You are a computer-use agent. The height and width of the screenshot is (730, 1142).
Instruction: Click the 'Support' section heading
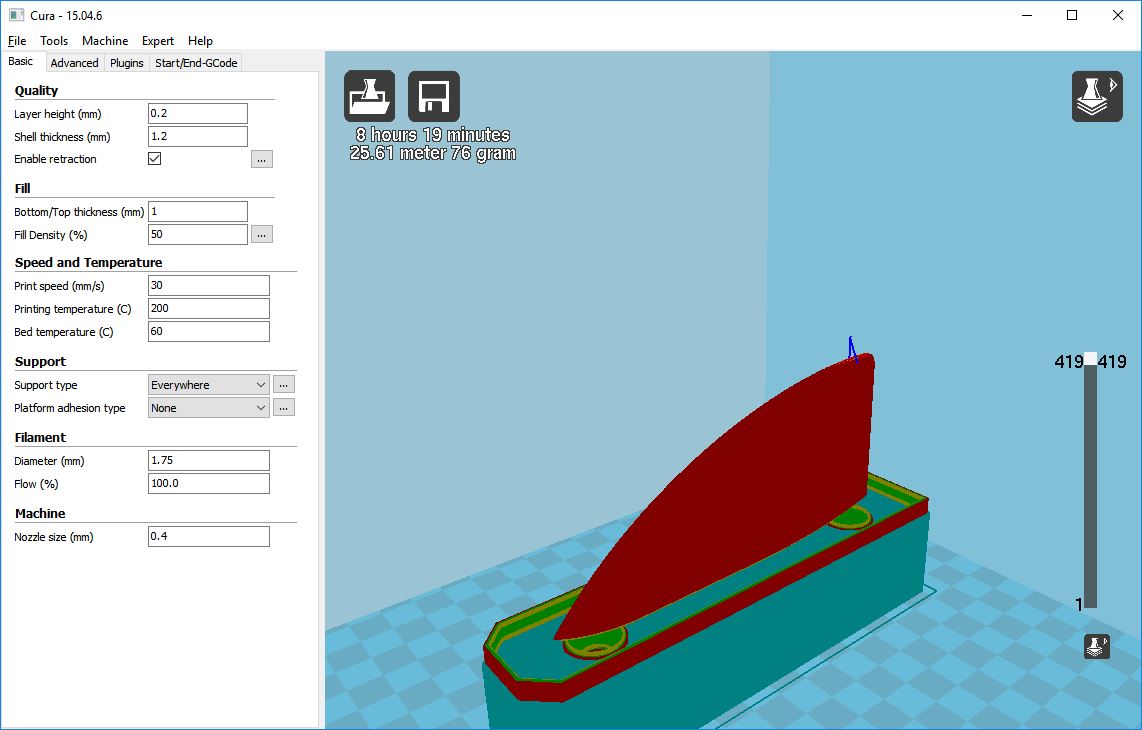(x=40, y=361)
